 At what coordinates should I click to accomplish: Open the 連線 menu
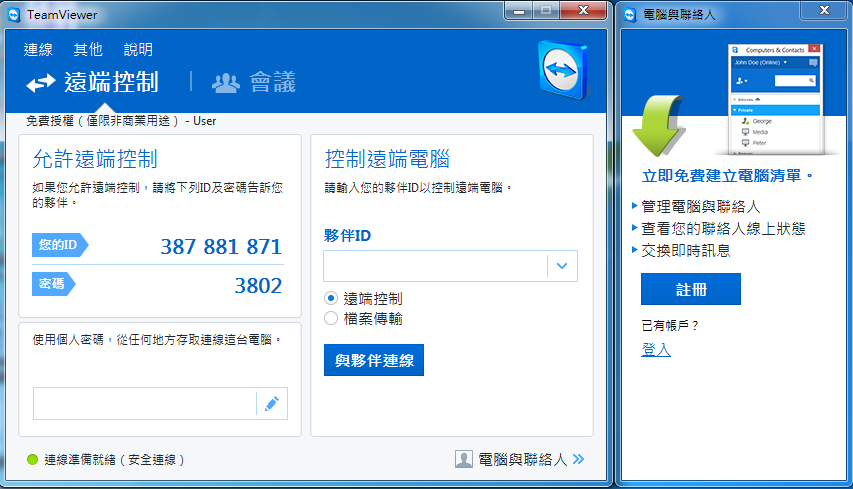(x=38, y=49)
